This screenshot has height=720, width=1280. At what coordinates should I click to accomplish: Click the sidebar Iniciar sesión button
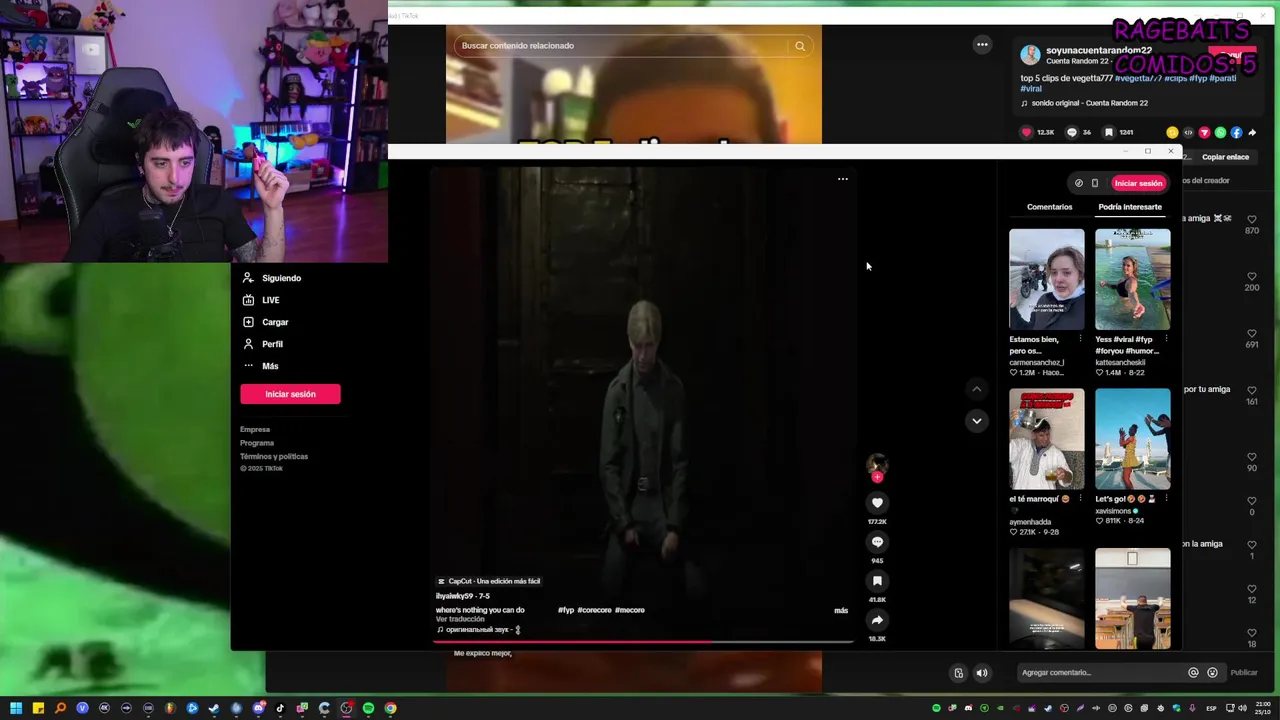290,394
